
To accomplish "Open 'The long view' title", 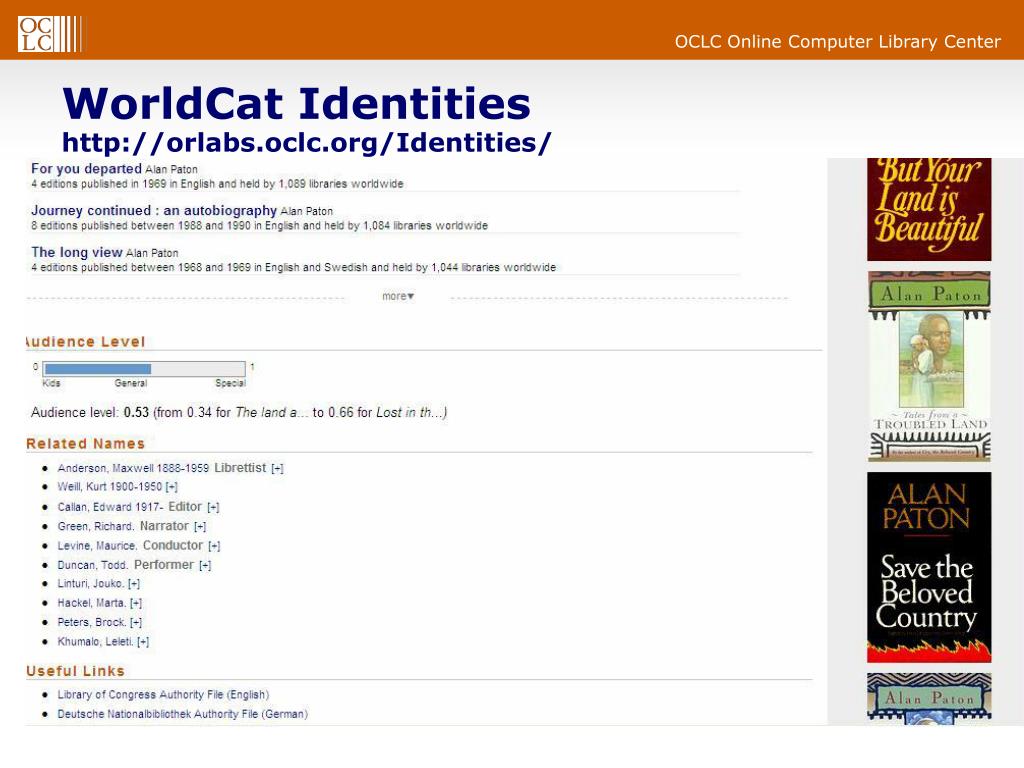I will 77,252.
